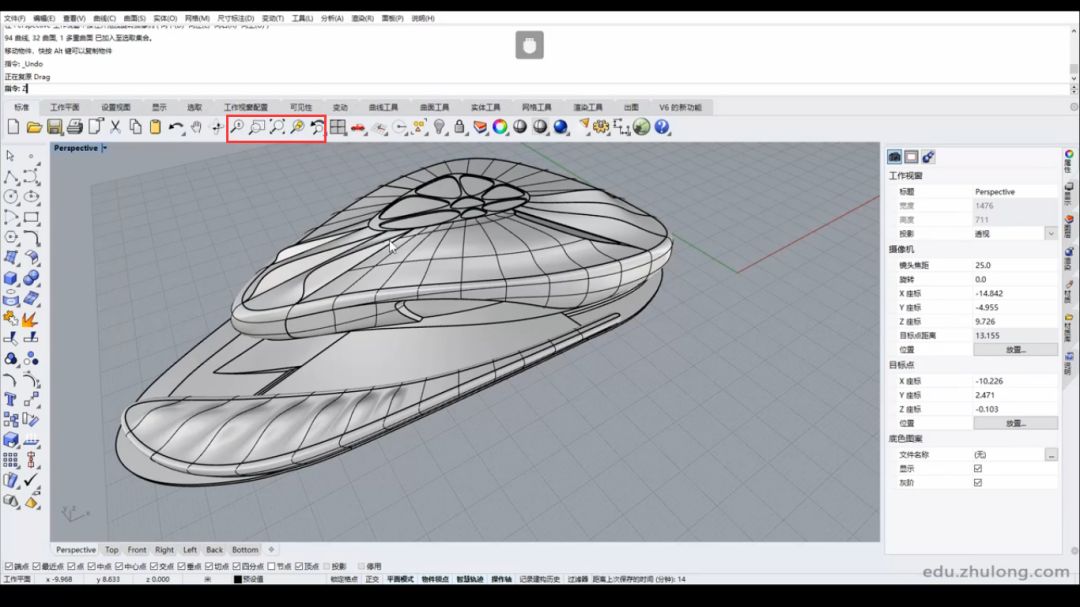Save the model with the floppy icon
The width and height of the screenshot is (1080, 607).
point(54,127)
